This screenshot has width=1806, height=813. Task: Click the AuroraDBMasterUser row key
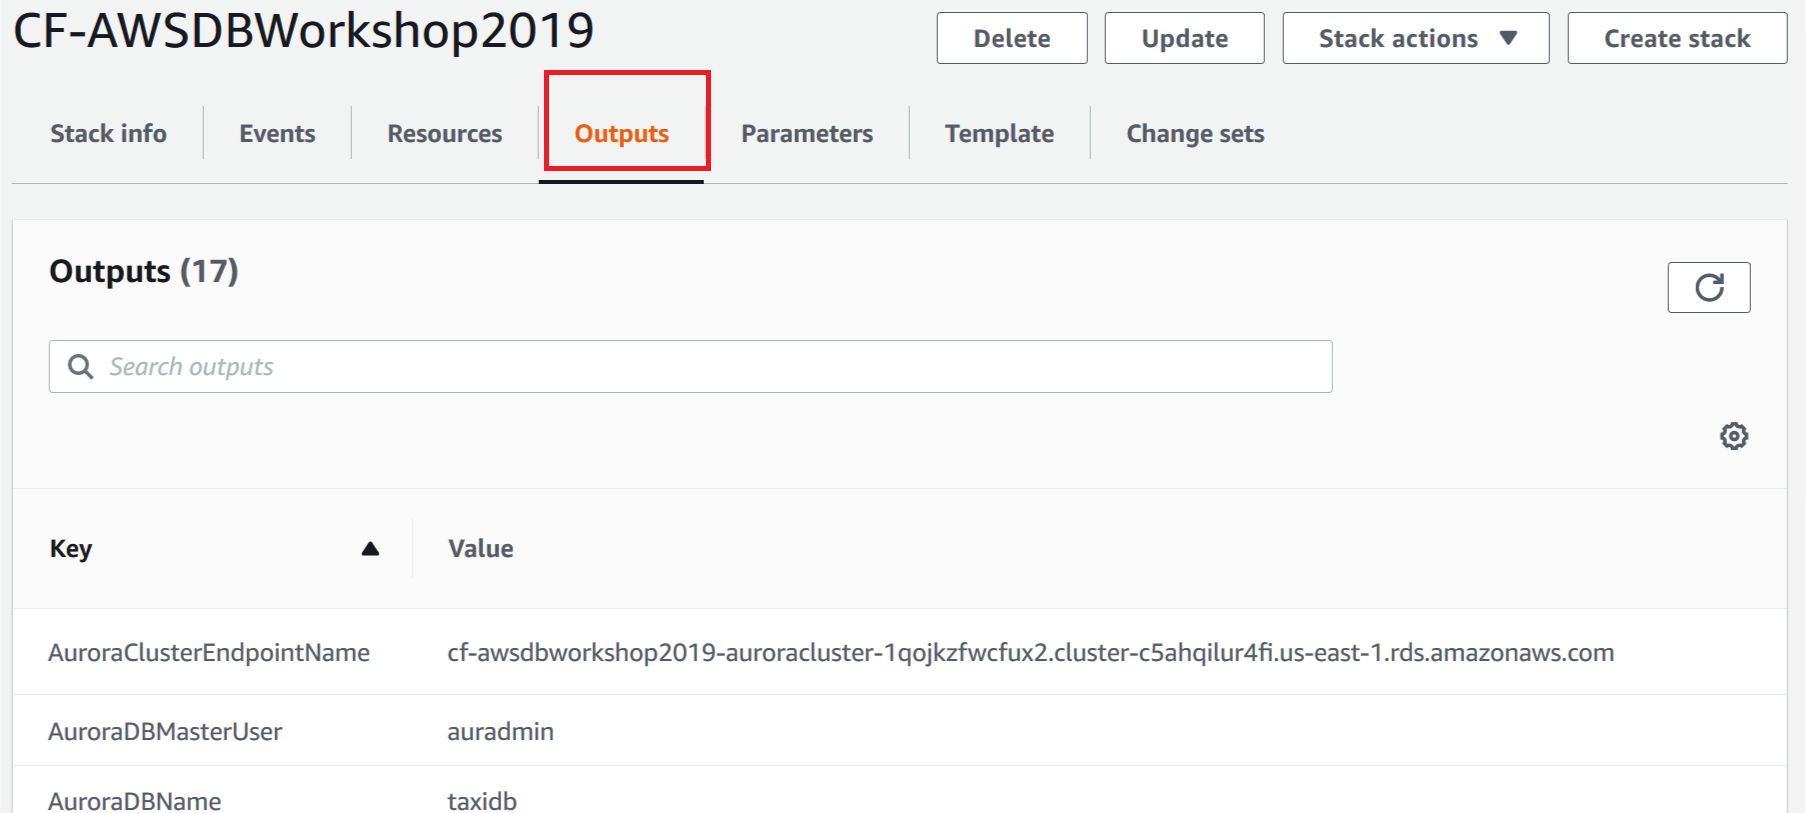coord(165,731)
